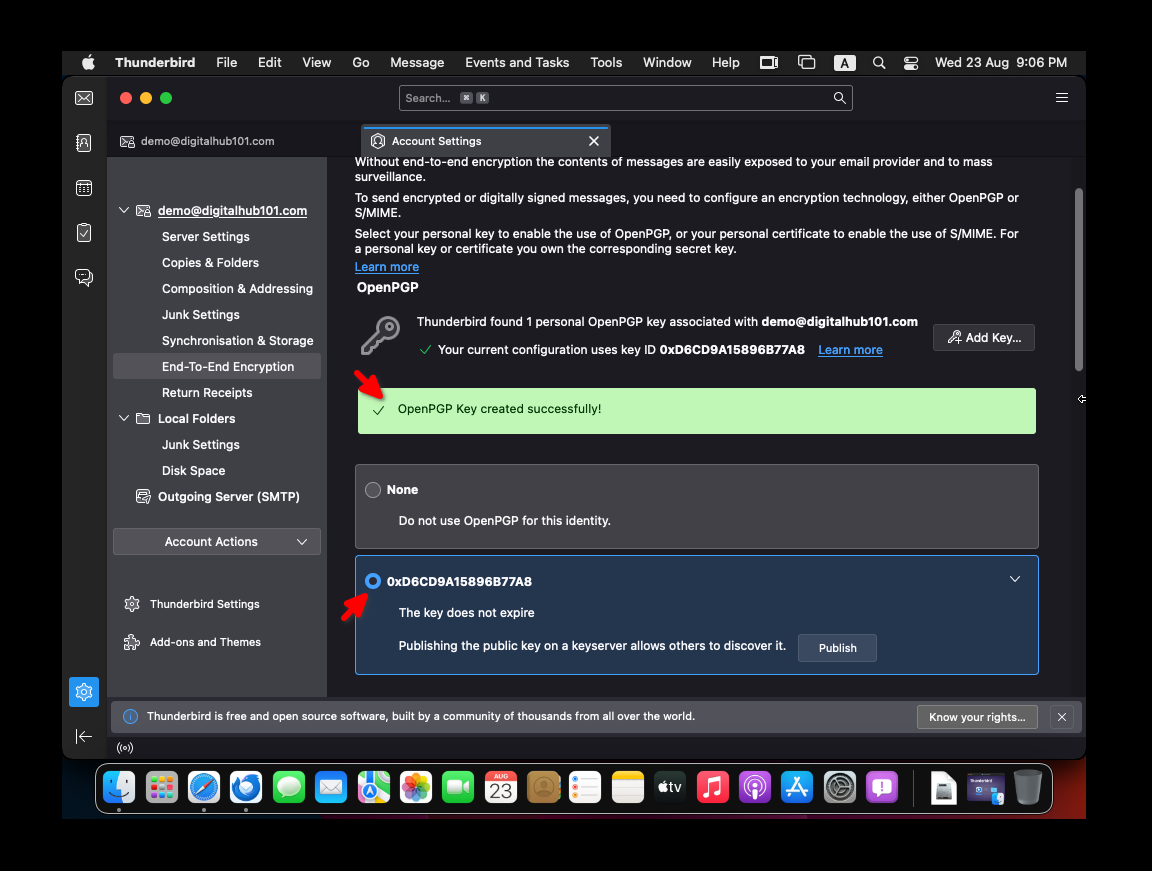1152x871 pixels.
Task: Open Server Settings in account tree
Action: (206, 236)
